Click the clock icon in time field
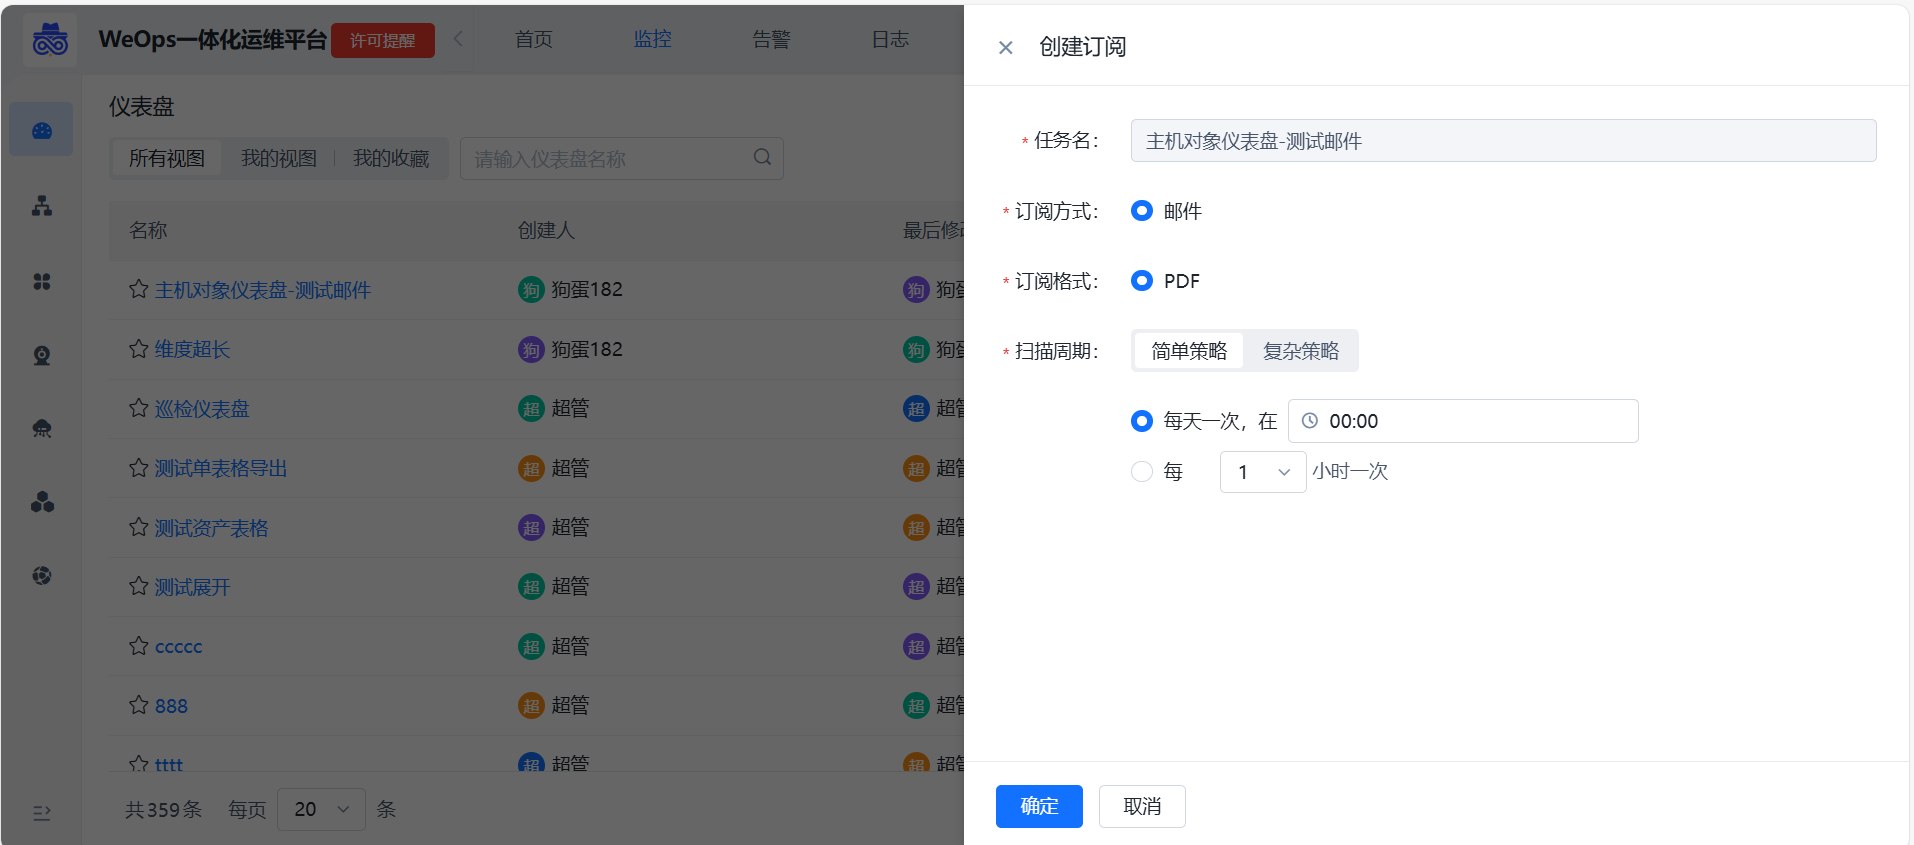The image size is (1914, 845). pyautogui.click(x=1309, y=421)
